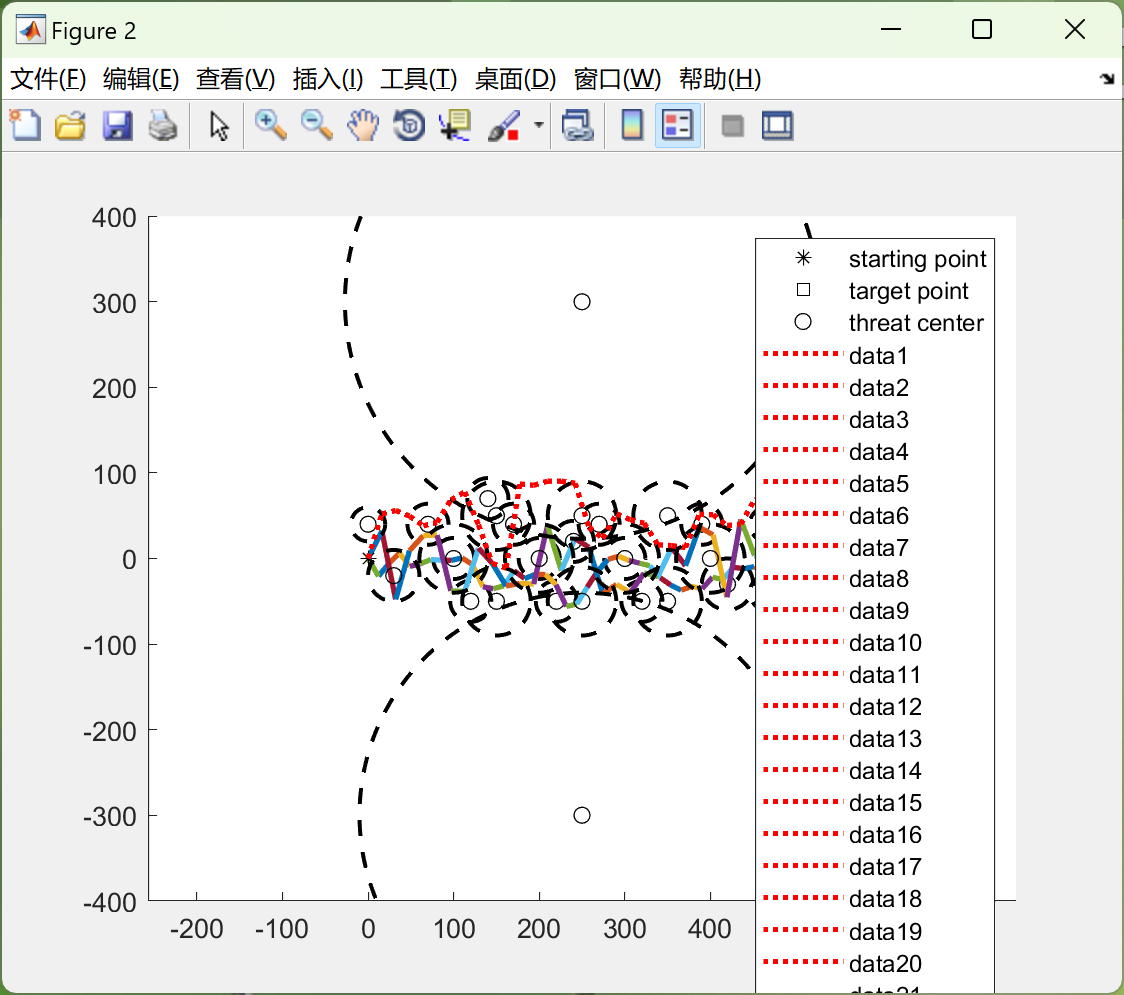
Task: Activate the Zoom In tool
Action: tap(271, 125)
